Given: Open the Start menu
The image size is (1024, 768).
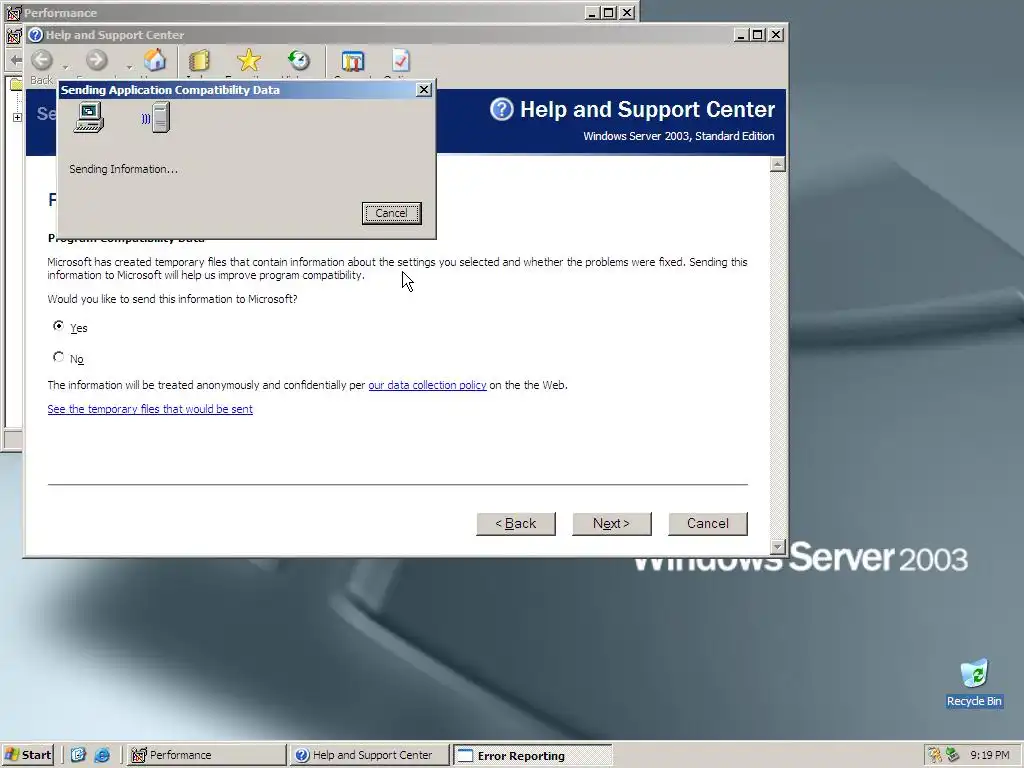Looking at the screenshot, I should click(x=27, y=755).
